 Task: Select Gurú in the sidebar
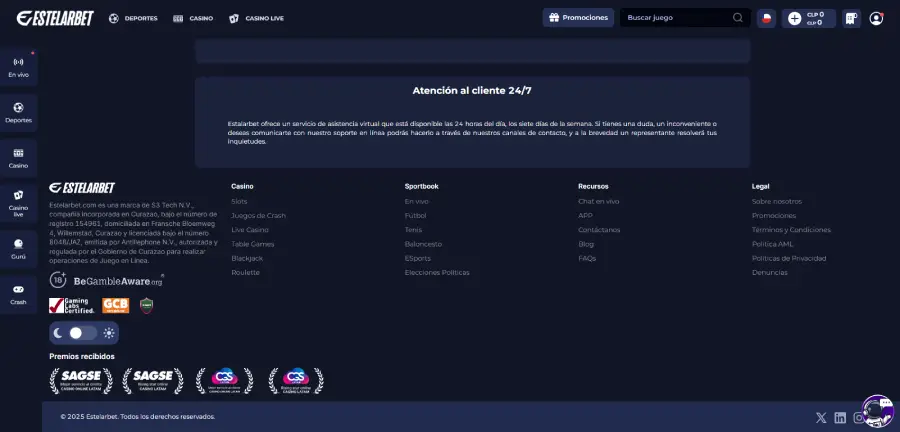pos(18,249)
